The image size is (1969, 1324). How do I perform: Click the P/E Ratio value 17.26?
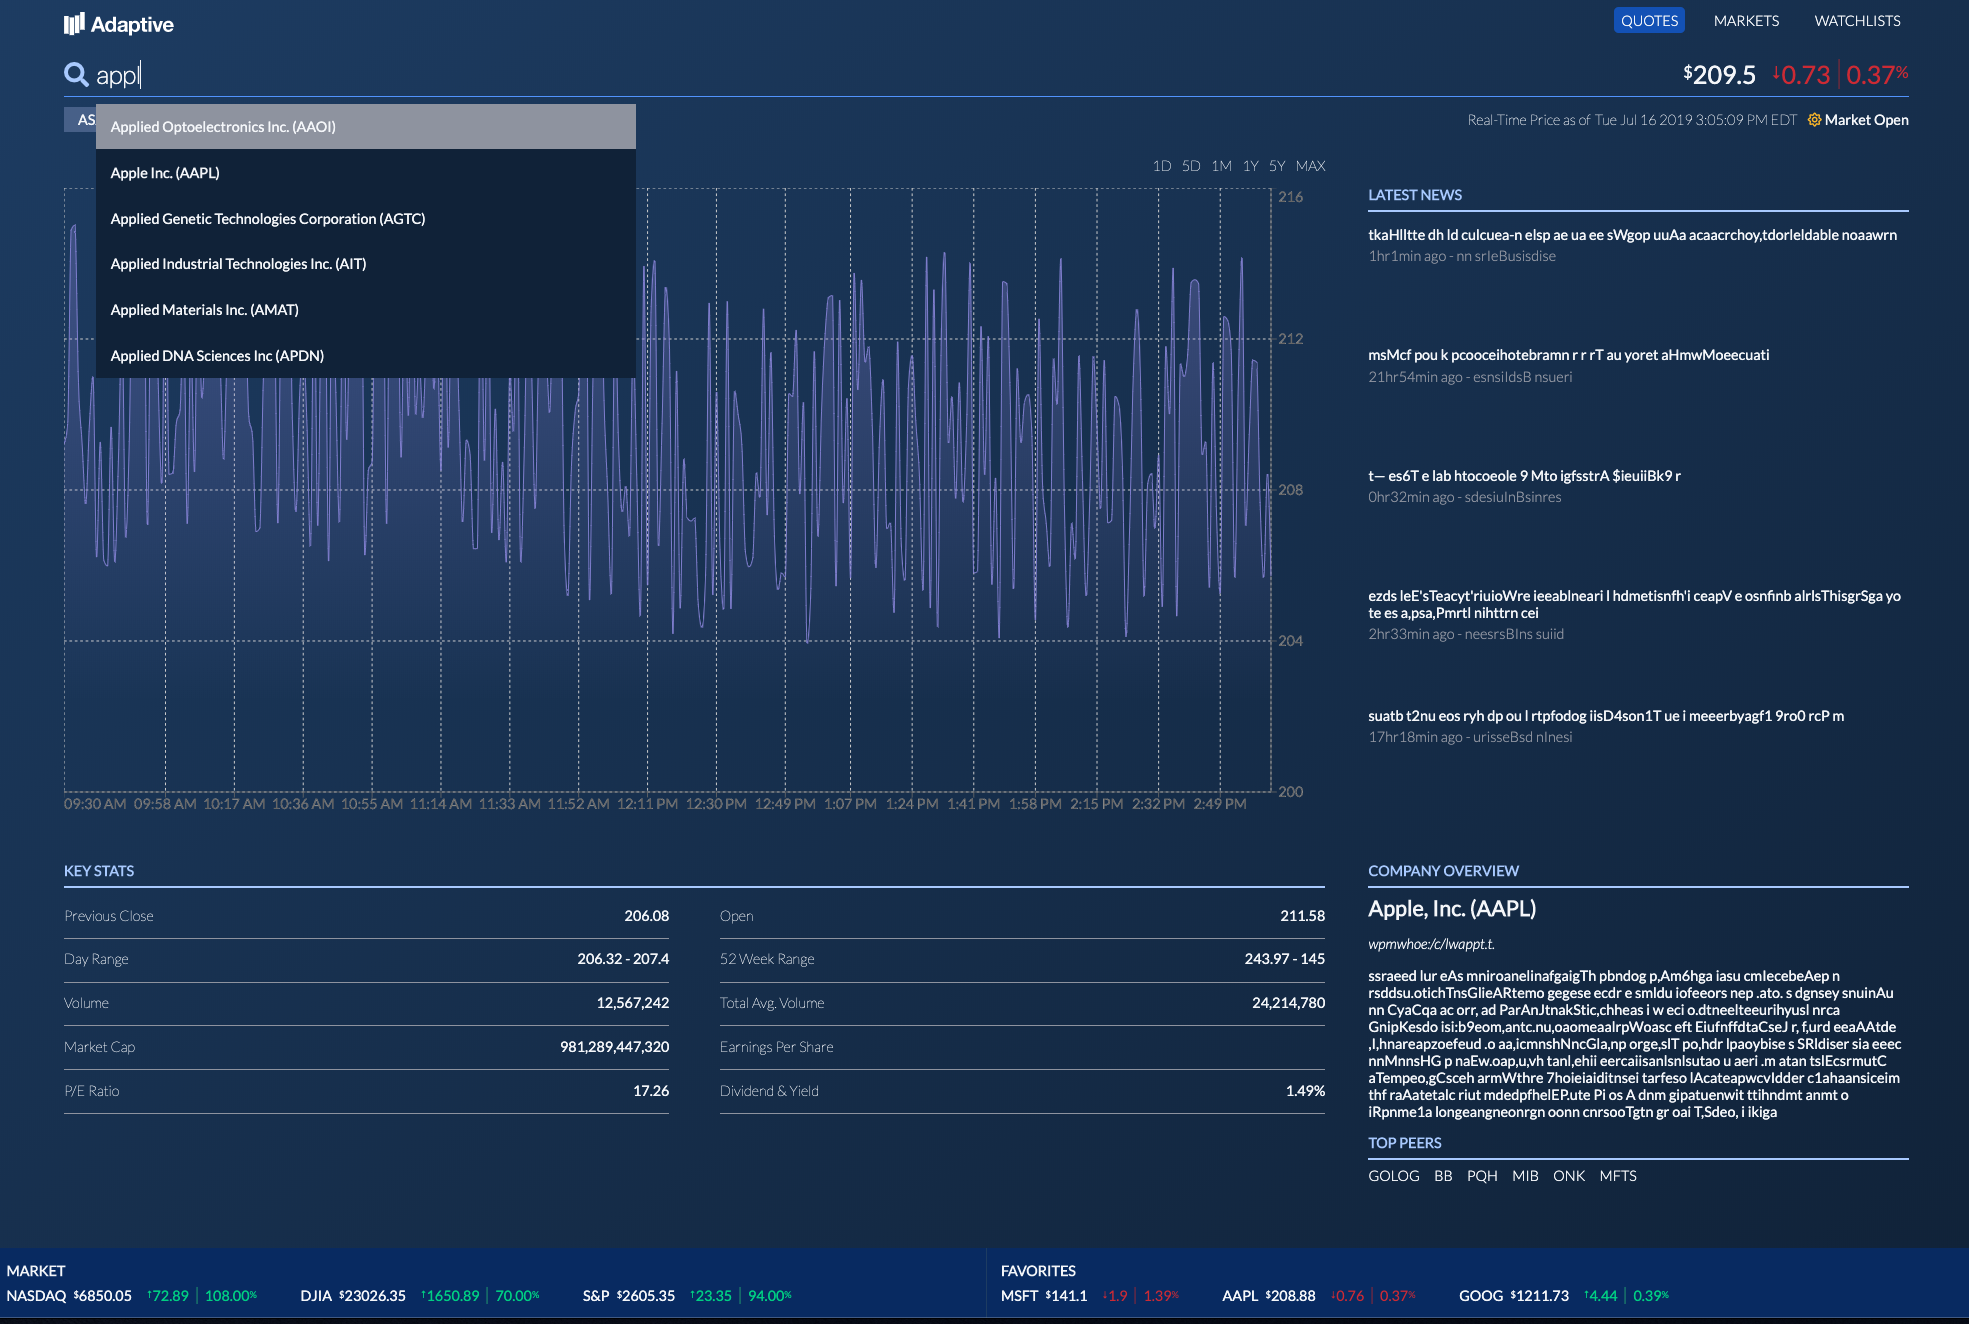point(651,1091)
